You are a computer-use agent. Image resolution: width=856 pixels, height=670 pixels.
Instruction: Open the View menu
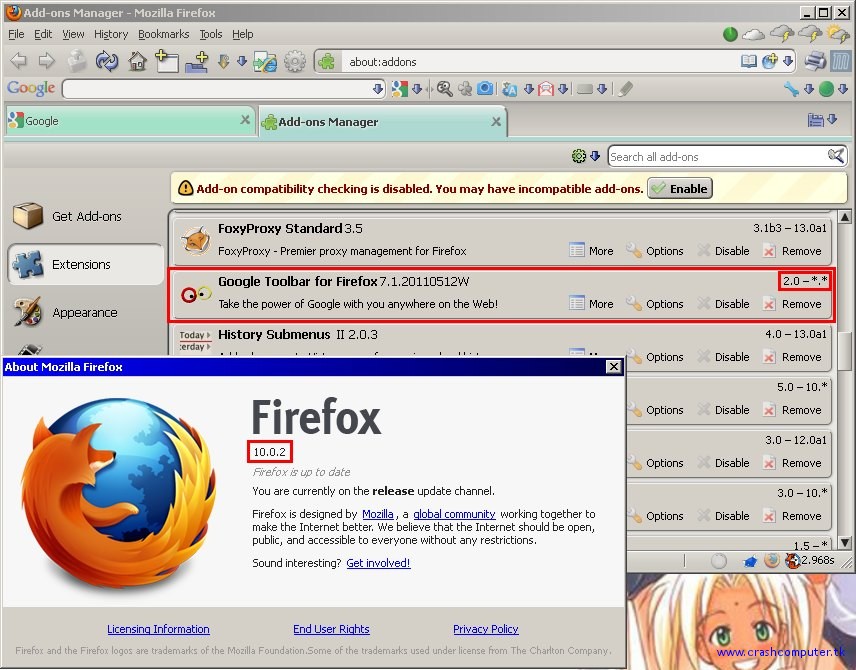point(73,34)
